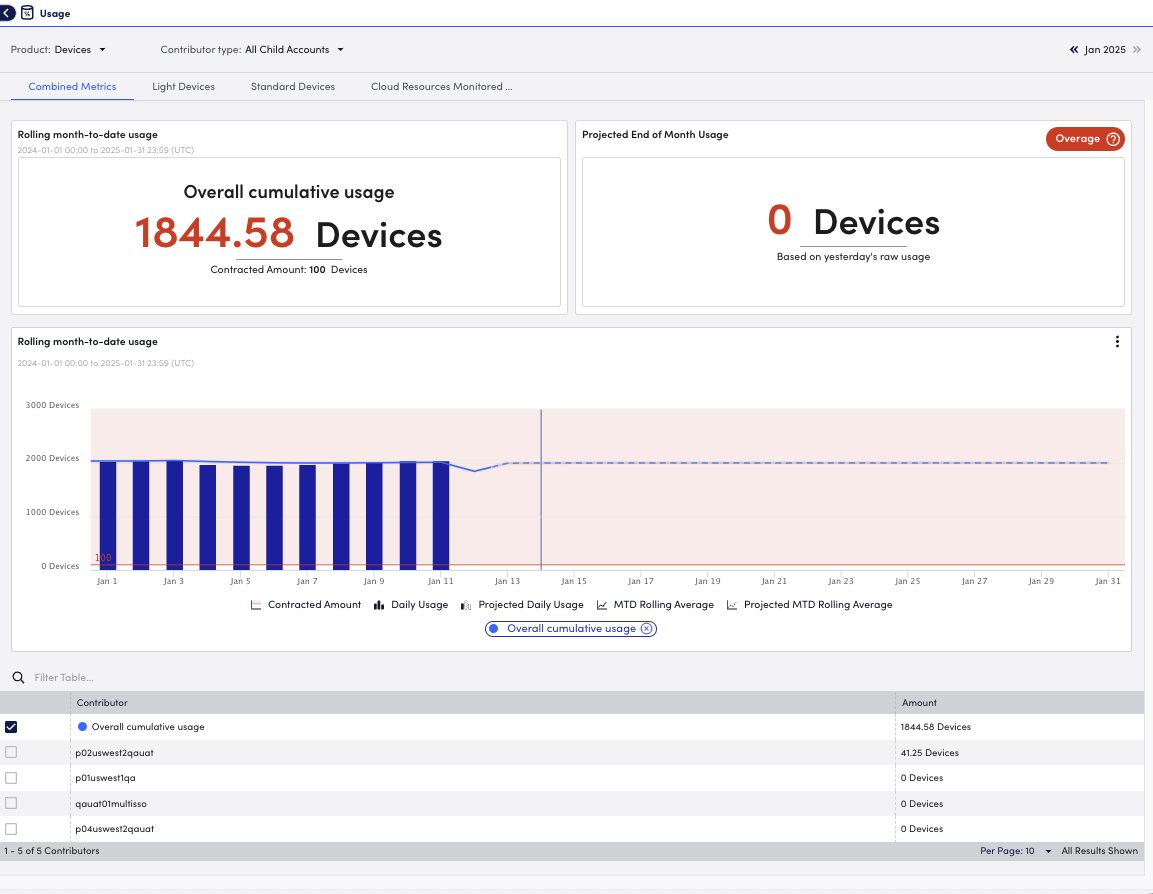Image resolution: width=1153 pixels, height=894 pixels.
Task: Toggle MTD Rolling Average legend label
Action: click(x=663, y=604)
